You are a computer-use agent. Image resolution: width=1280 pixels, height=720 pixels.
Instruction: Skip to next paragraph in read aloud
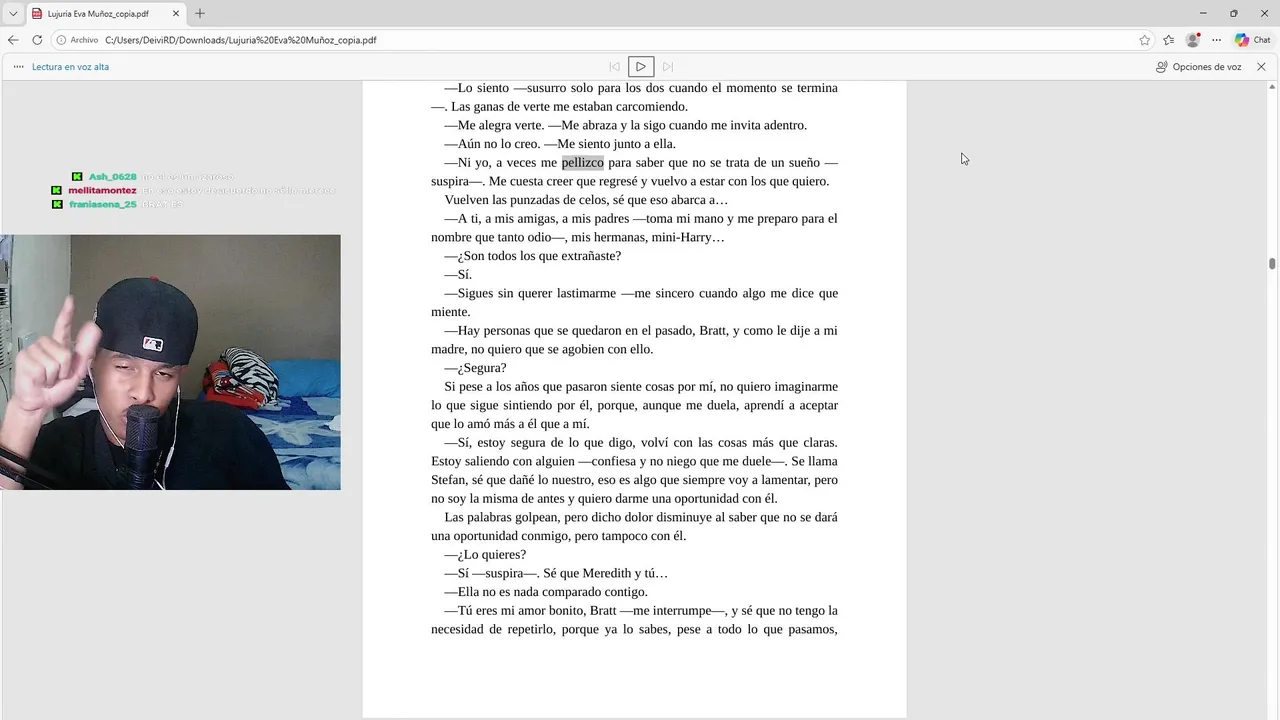pyautogui.click(x=668, y=67)
